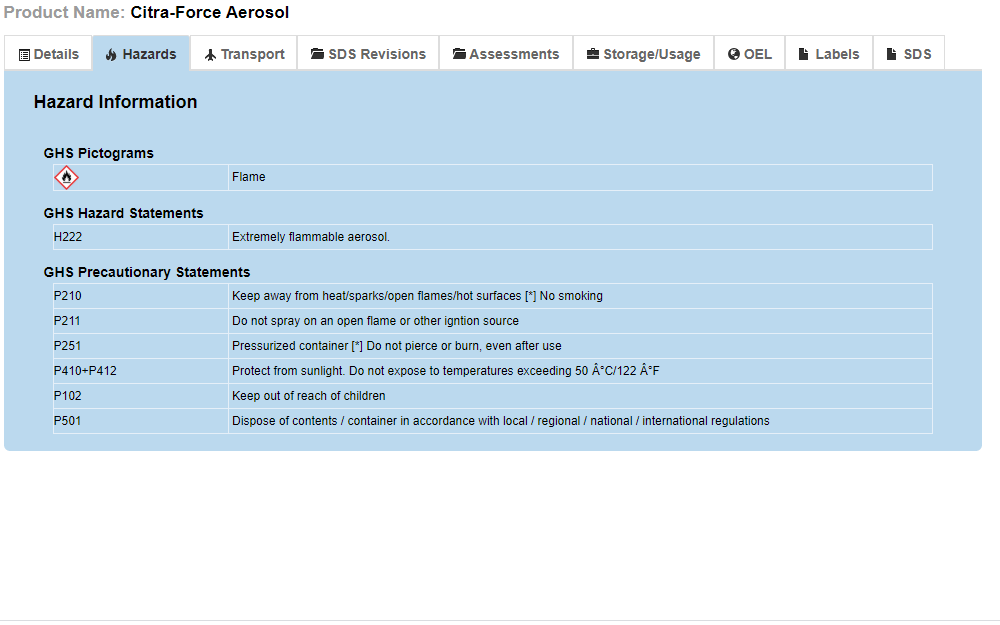
Task: Select the P210 precautionary code
Action: click(x=68, y=296)
